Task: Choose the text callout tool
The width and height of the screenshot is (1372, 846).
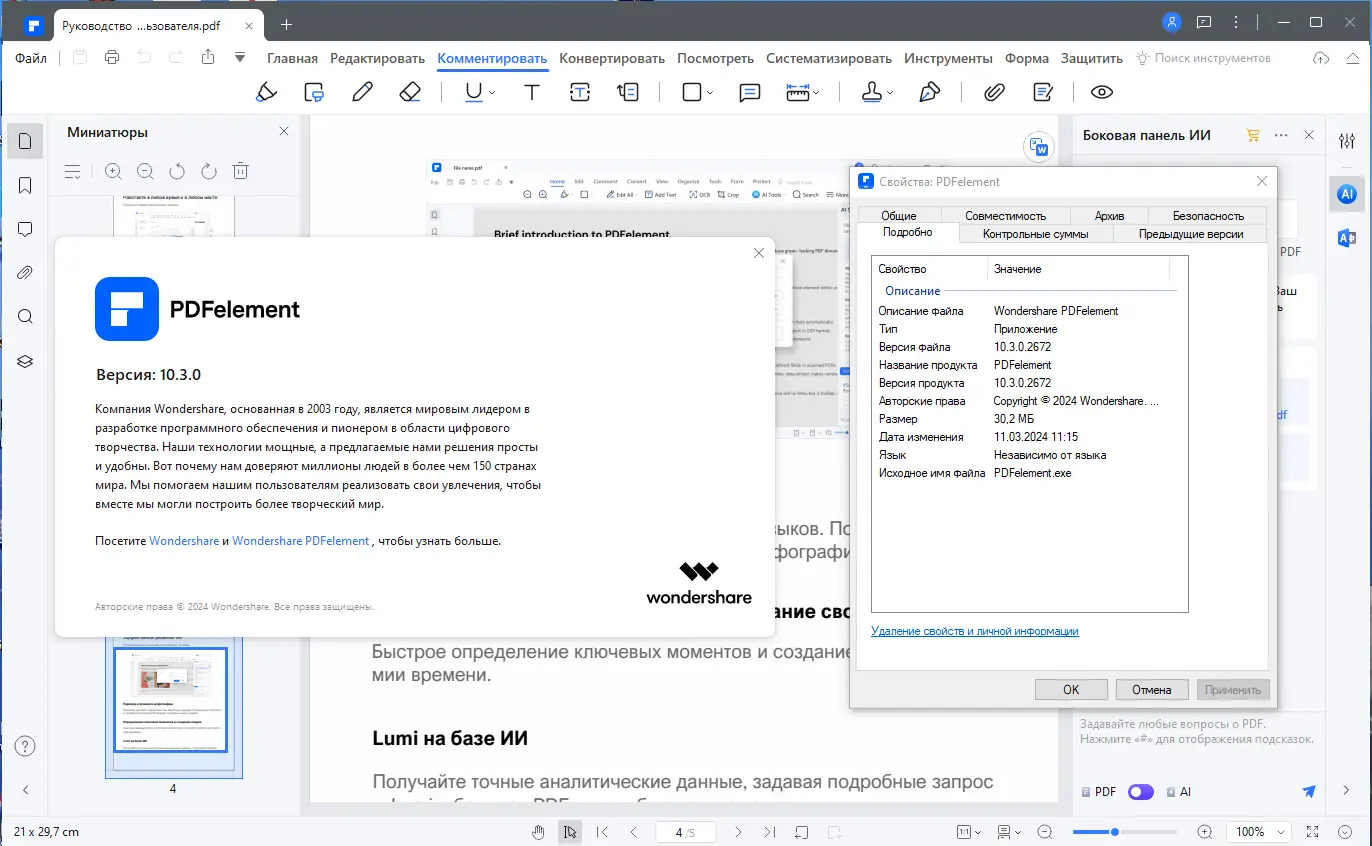Action: click(x=628, y=92)
